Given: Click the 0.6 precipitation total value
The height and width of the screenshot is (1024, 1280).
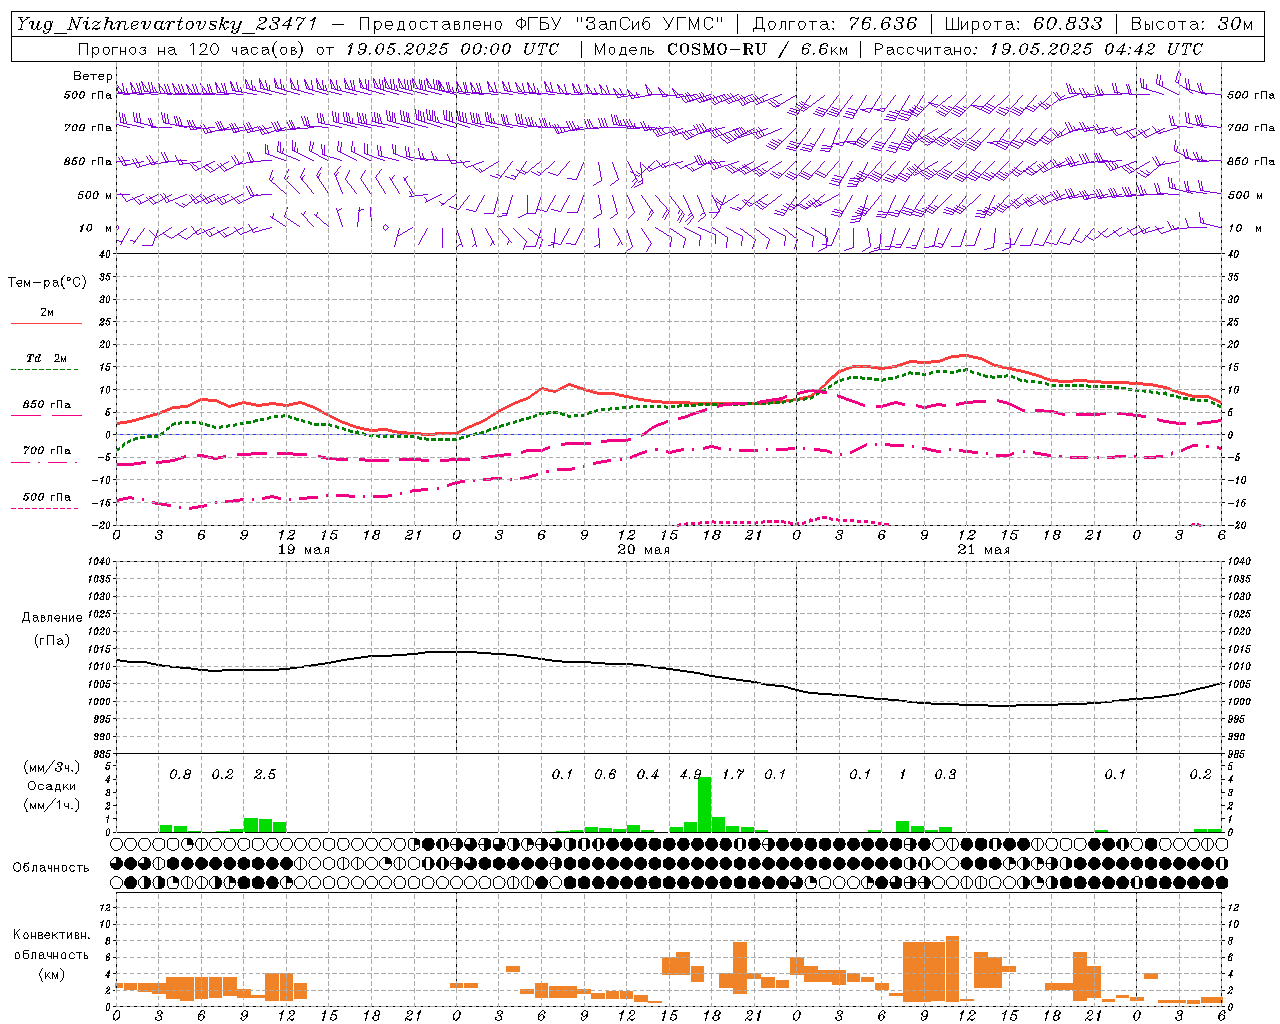Looking at the screenshot, I should [605, 774].
